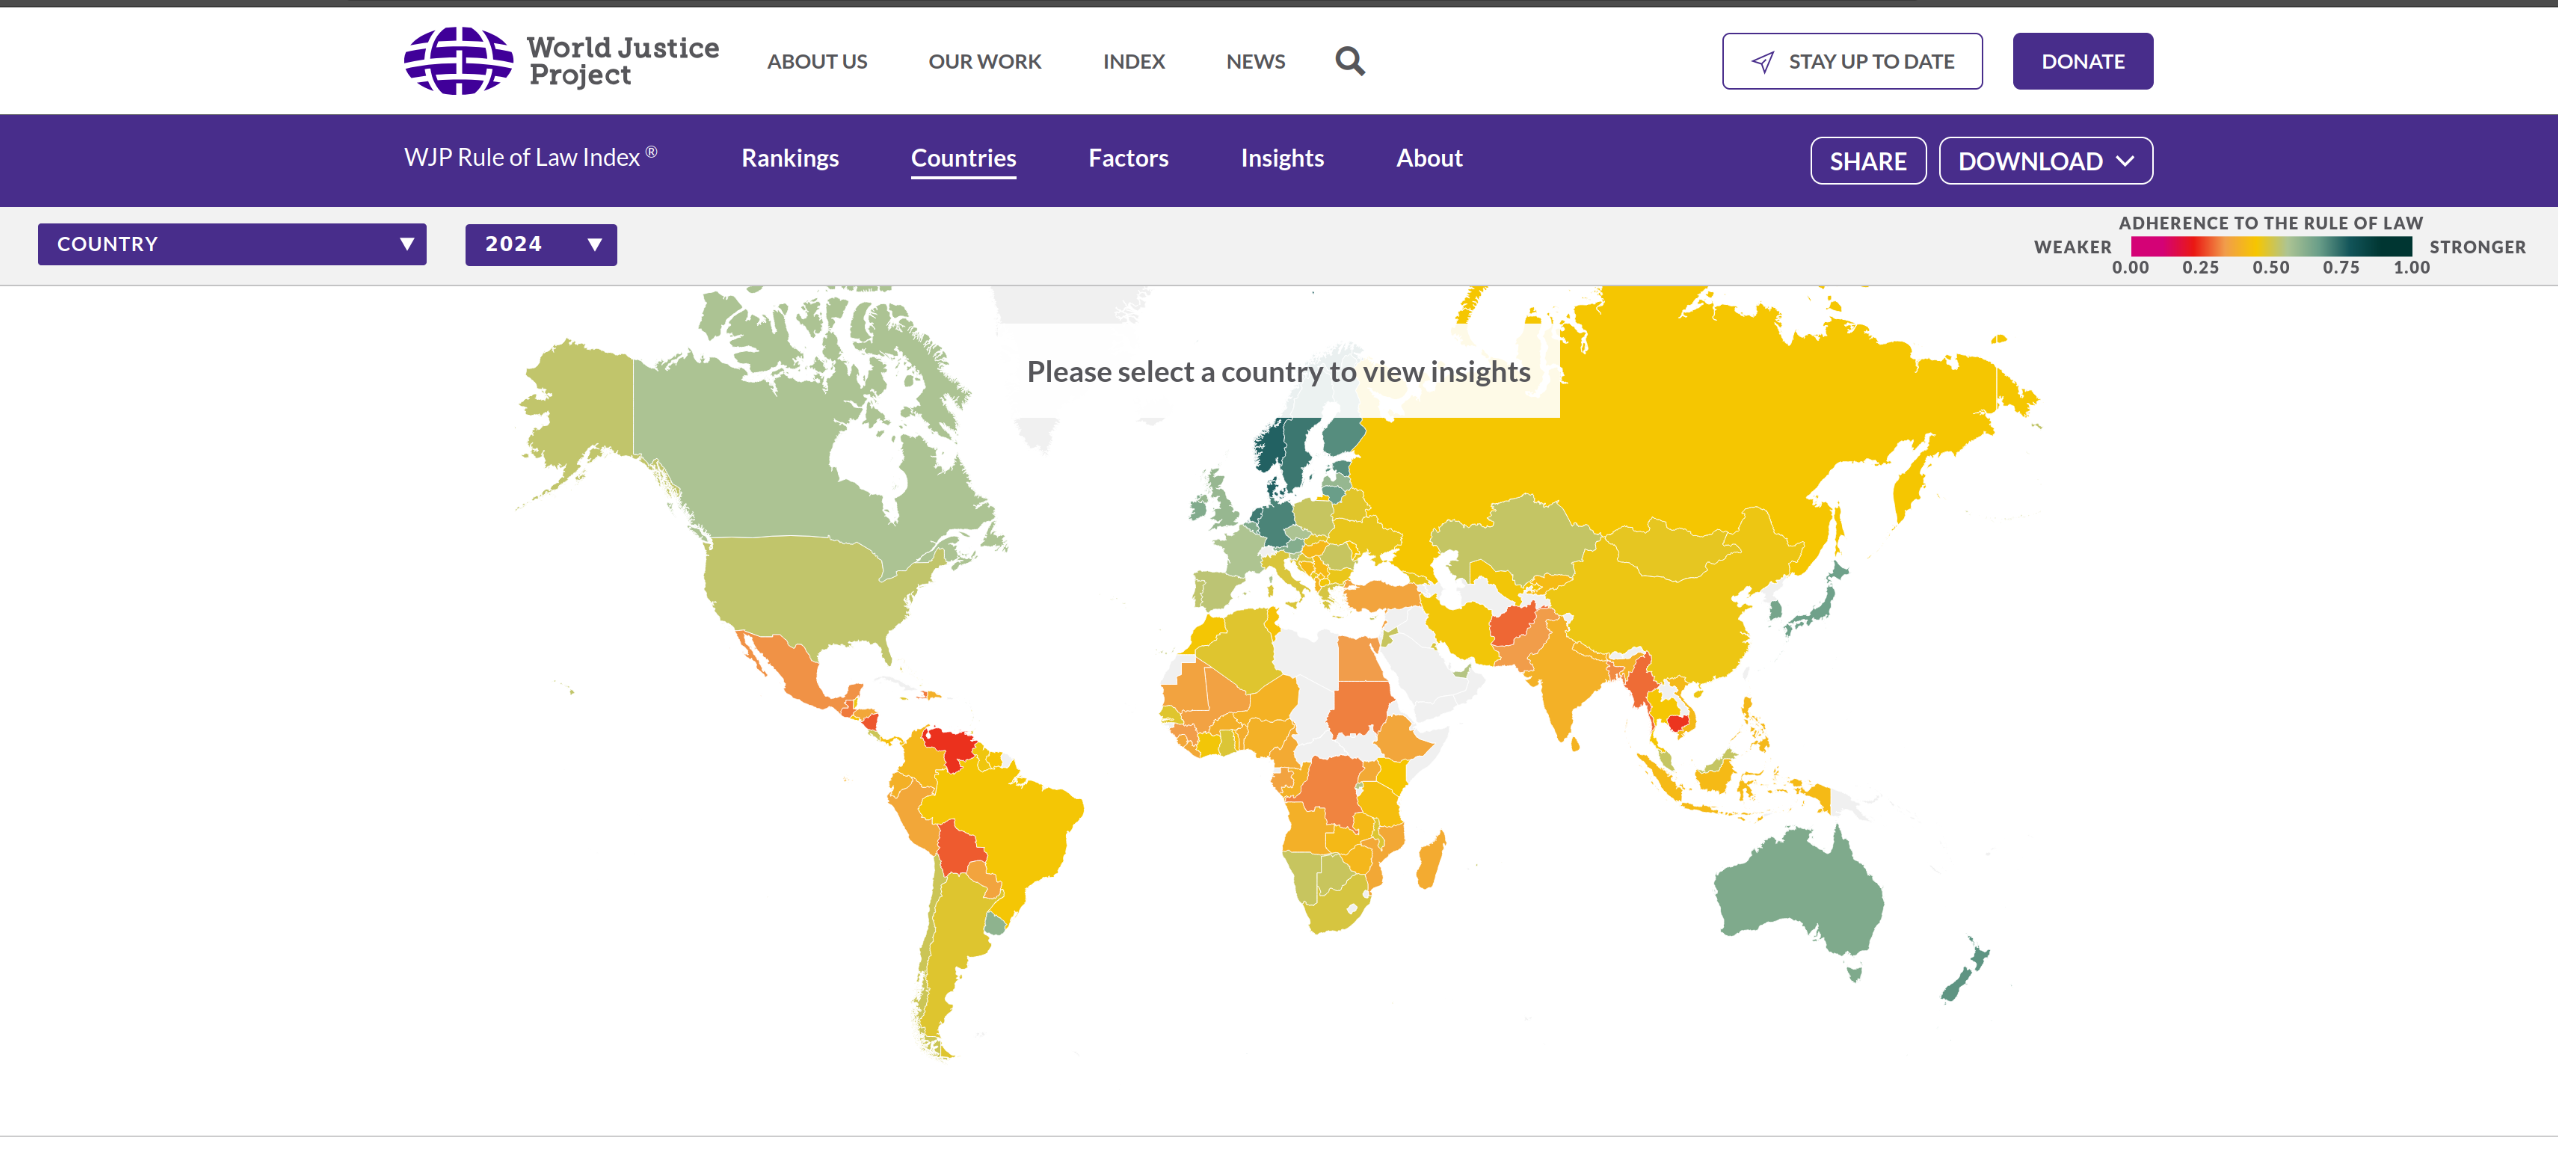The width and height of the screenshot is (2558, 1154).
Task: Select Bolivia on the map
Action: tap(958, 848)
